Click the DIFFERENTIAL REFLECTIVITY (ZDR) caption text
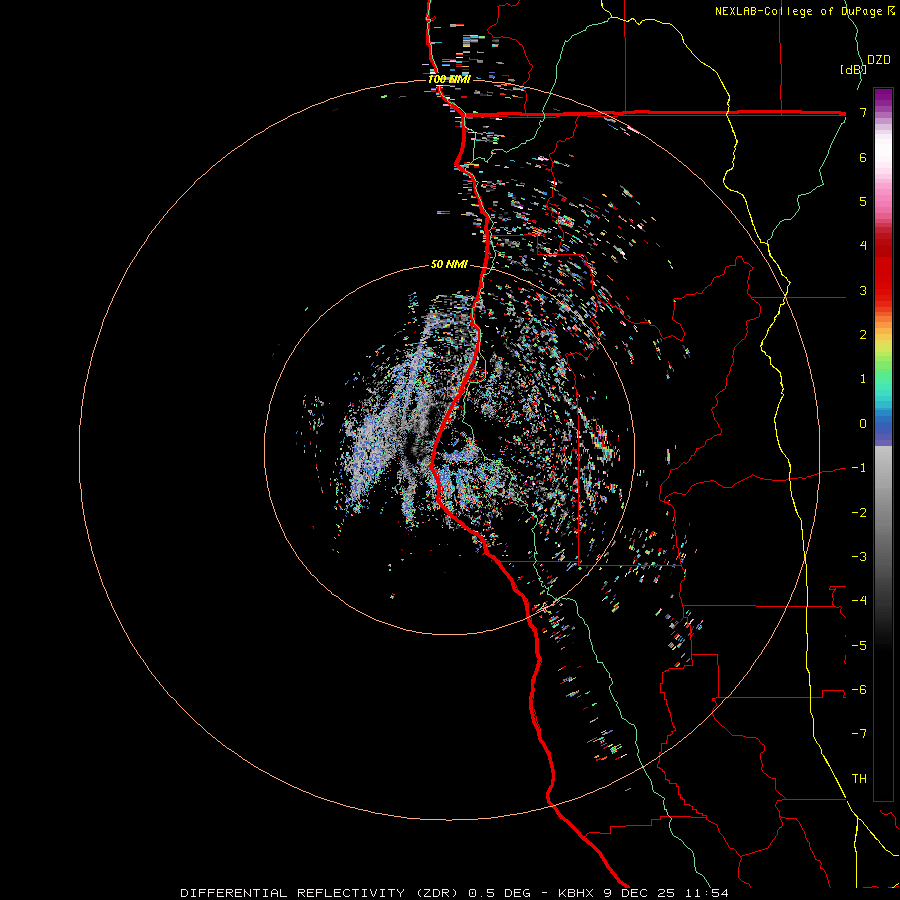900x900 pixels. coord(319,893)
